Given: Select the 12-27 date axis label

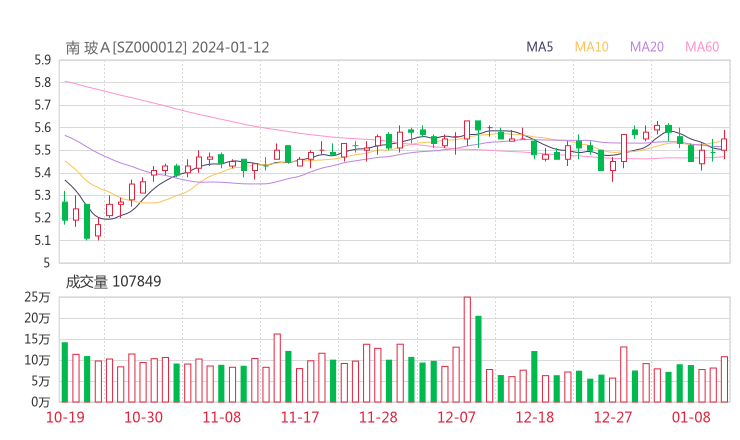Looking at the screenshot, I should (613, 417).
